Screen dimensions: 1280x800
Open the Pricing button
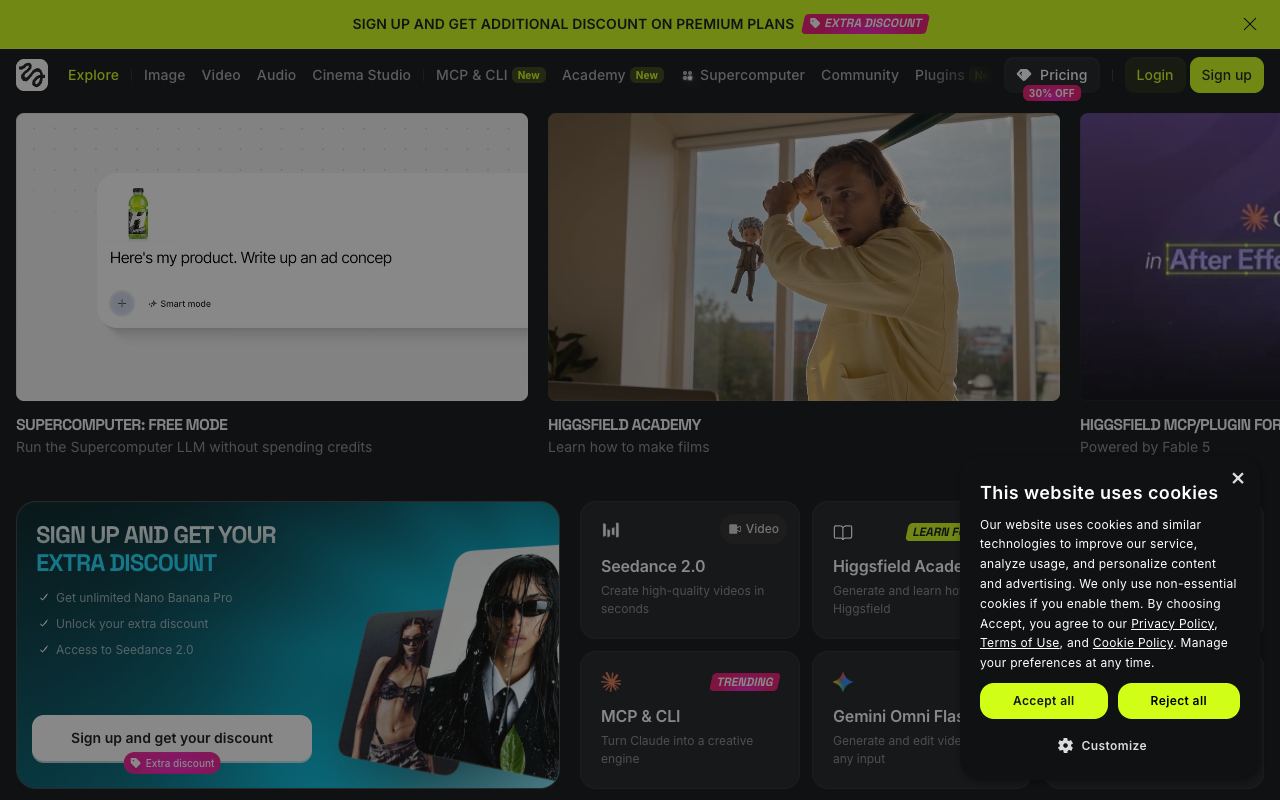[1052, 75]
